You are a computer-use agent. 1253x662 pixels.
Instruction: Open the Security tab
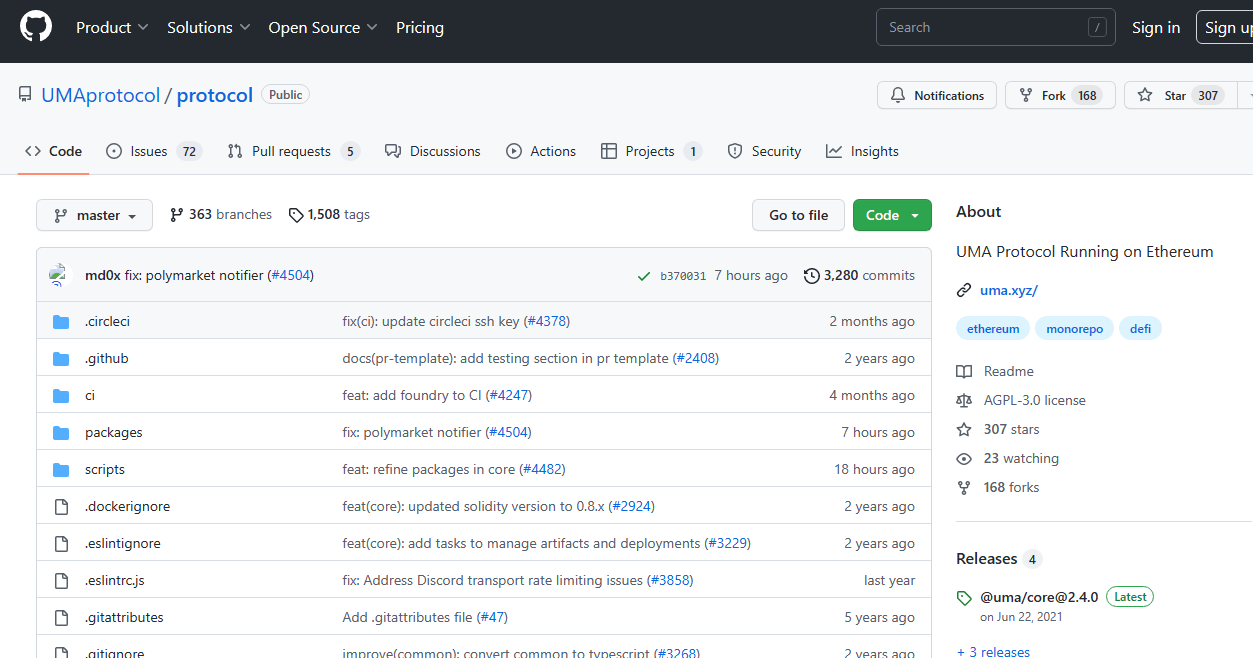pyautogui.click(x=764, y=151)
